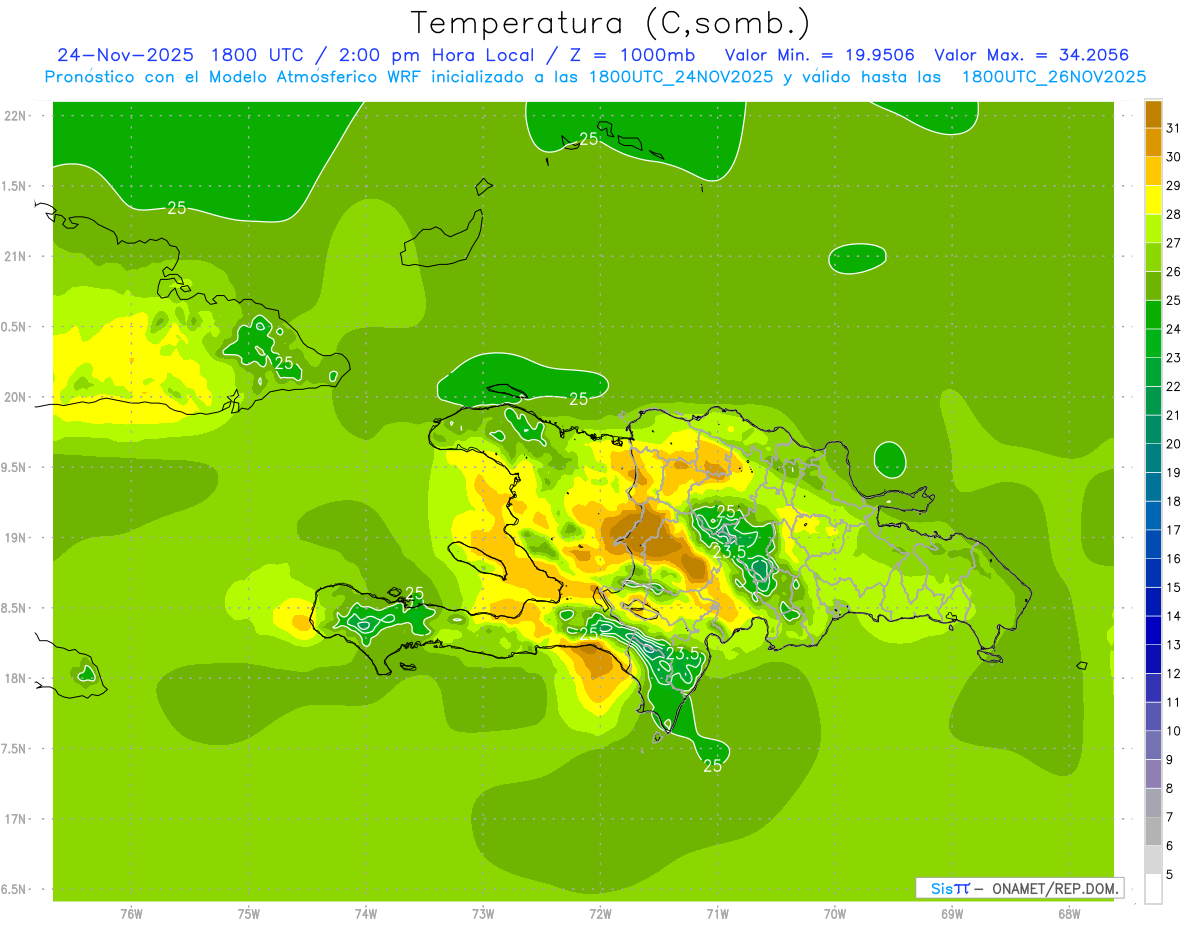Select the teal swatch between 19 and 20
Screen dimensions: 1200x927
[x=1153, y=458]
